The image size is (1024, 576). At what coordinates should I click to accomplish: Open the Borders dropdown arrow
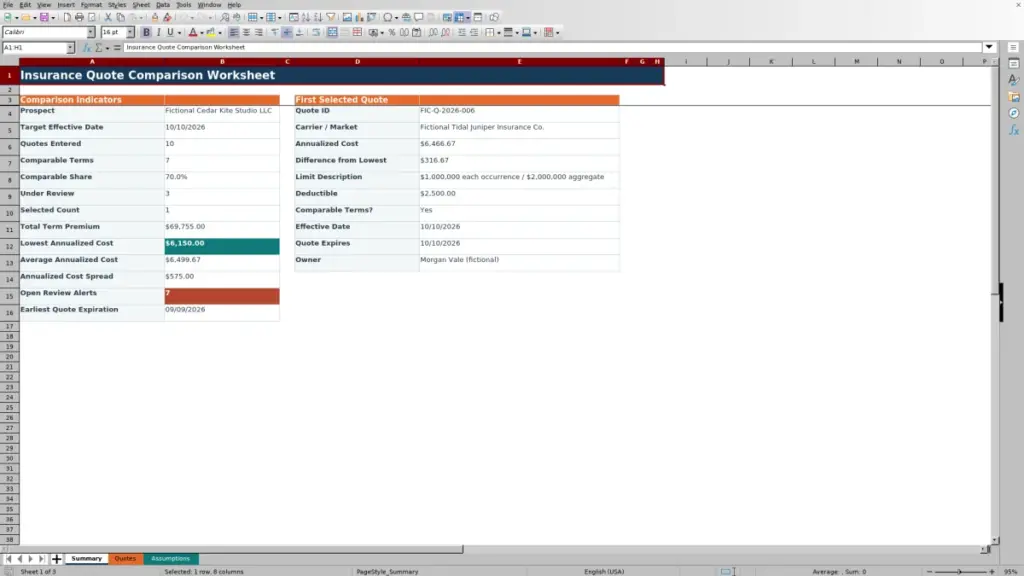[499, 33]
